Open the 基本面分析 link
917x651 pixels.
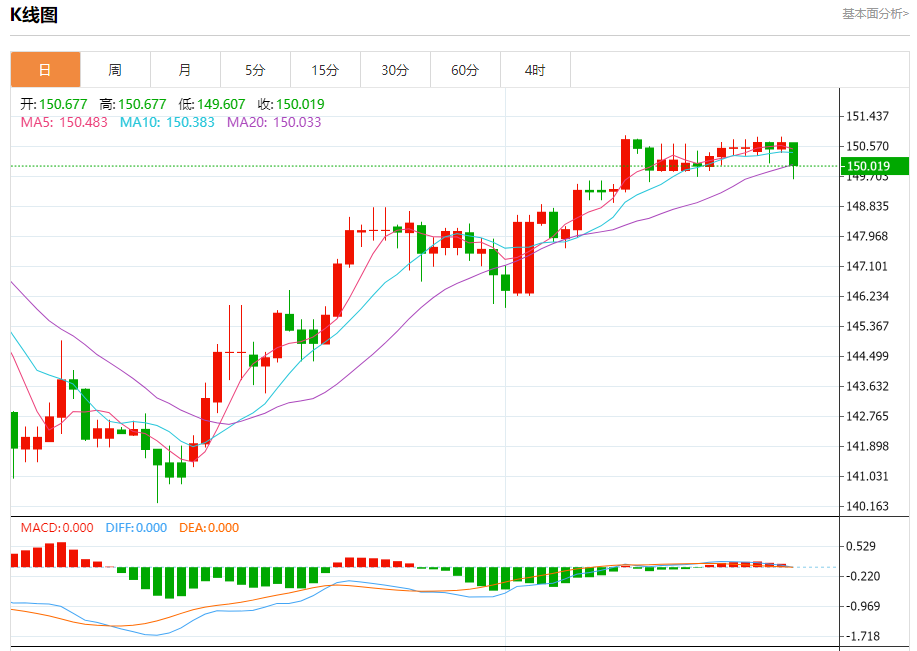click(875, 14)
